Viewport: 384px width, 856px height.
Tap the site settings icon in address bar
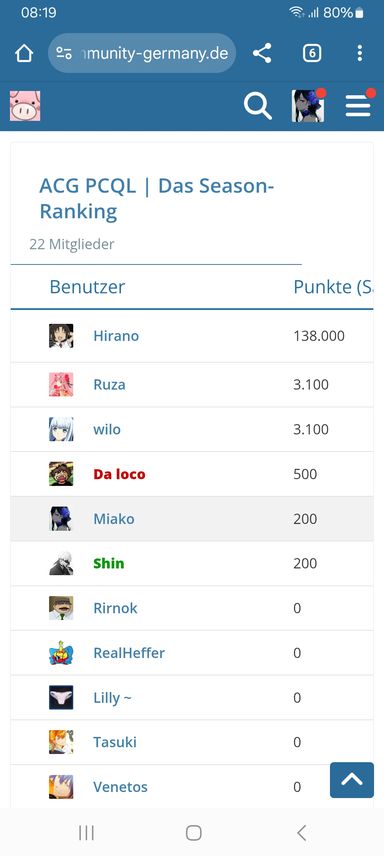pyautogui.click(x=64, y=54)
